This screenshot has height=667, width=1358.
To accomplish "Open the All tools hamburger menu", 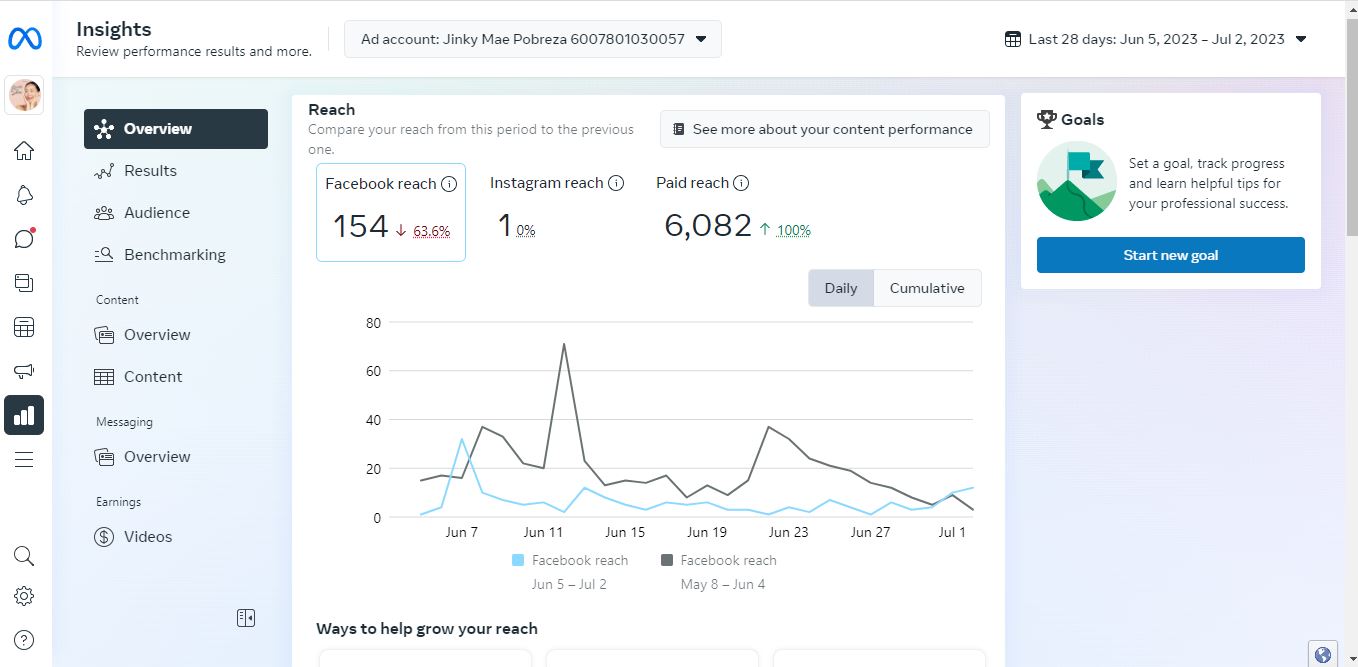I will (x=24, y=459).
